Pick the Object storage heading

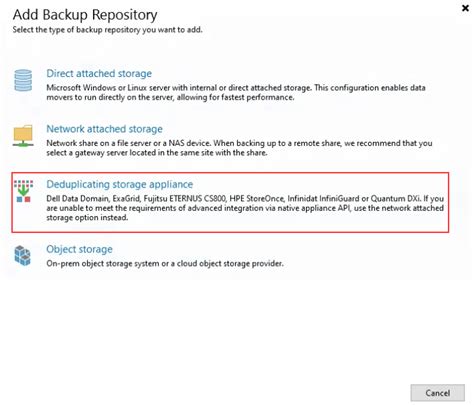(x=79, y=249)
